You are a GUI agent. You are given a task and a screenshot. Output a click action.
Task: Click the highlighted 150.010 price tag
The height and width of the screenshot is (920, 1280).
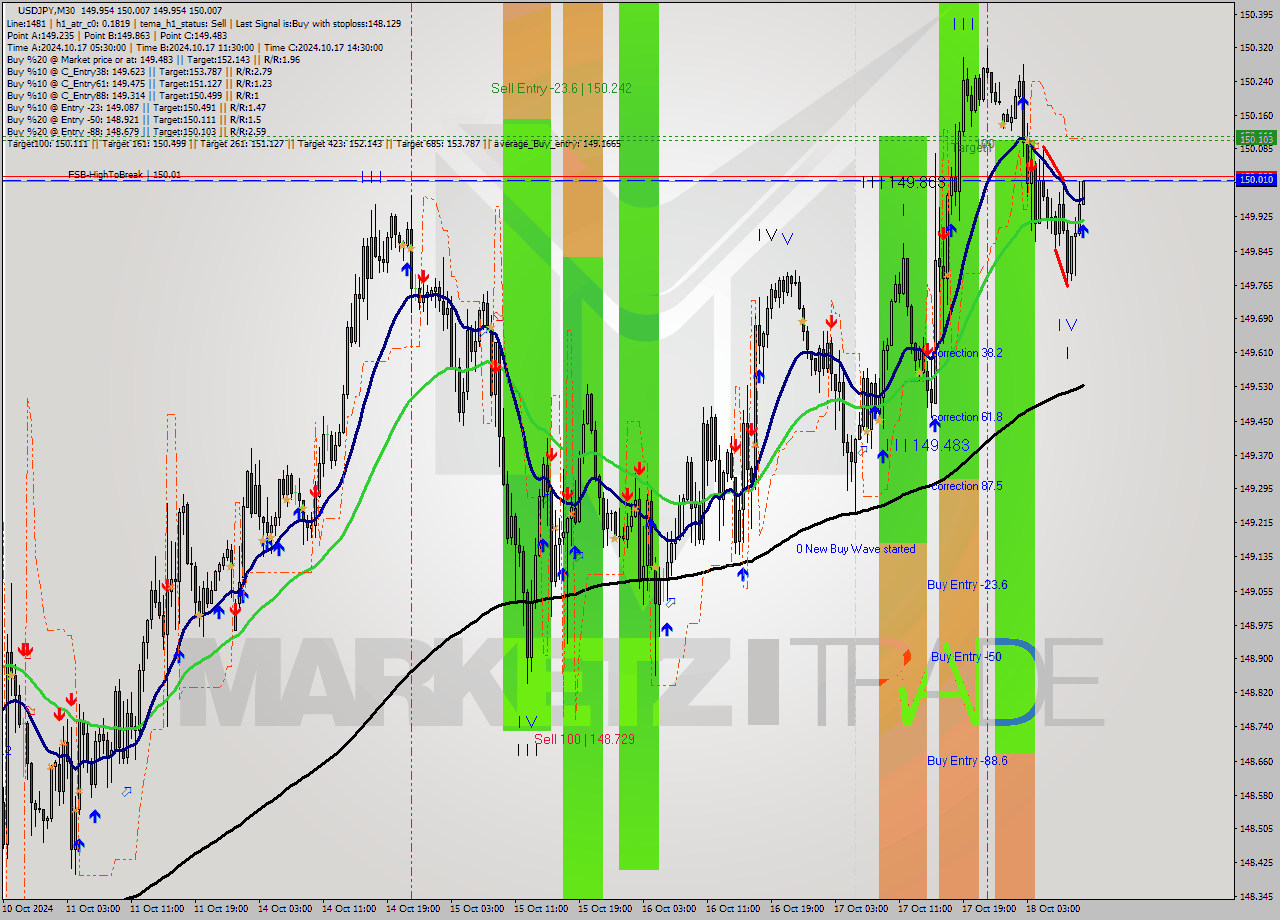[1256, 180]
